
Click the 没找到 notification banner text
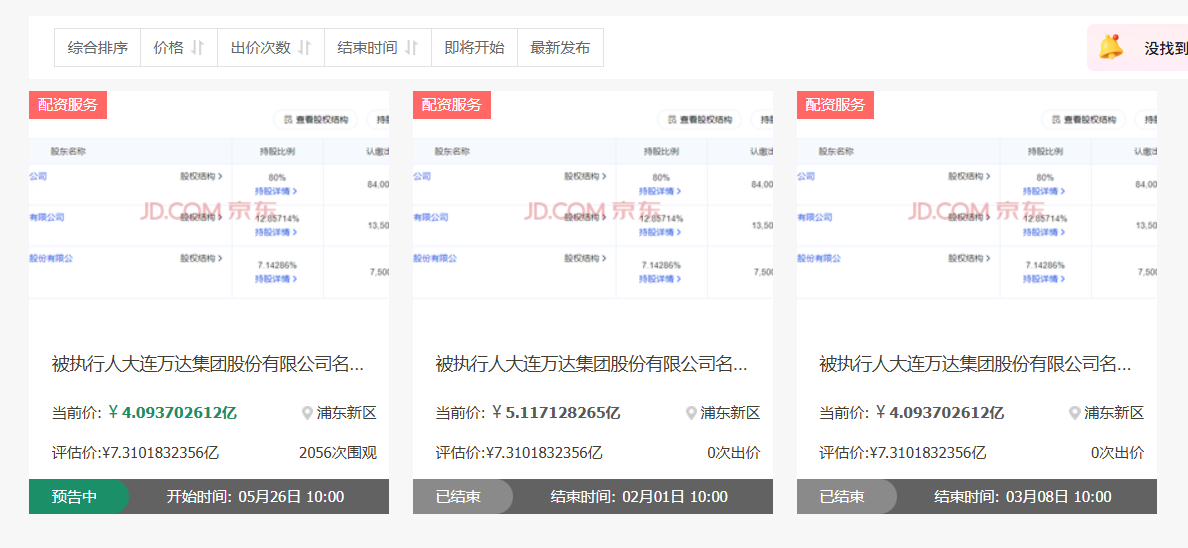point(1165,49)
